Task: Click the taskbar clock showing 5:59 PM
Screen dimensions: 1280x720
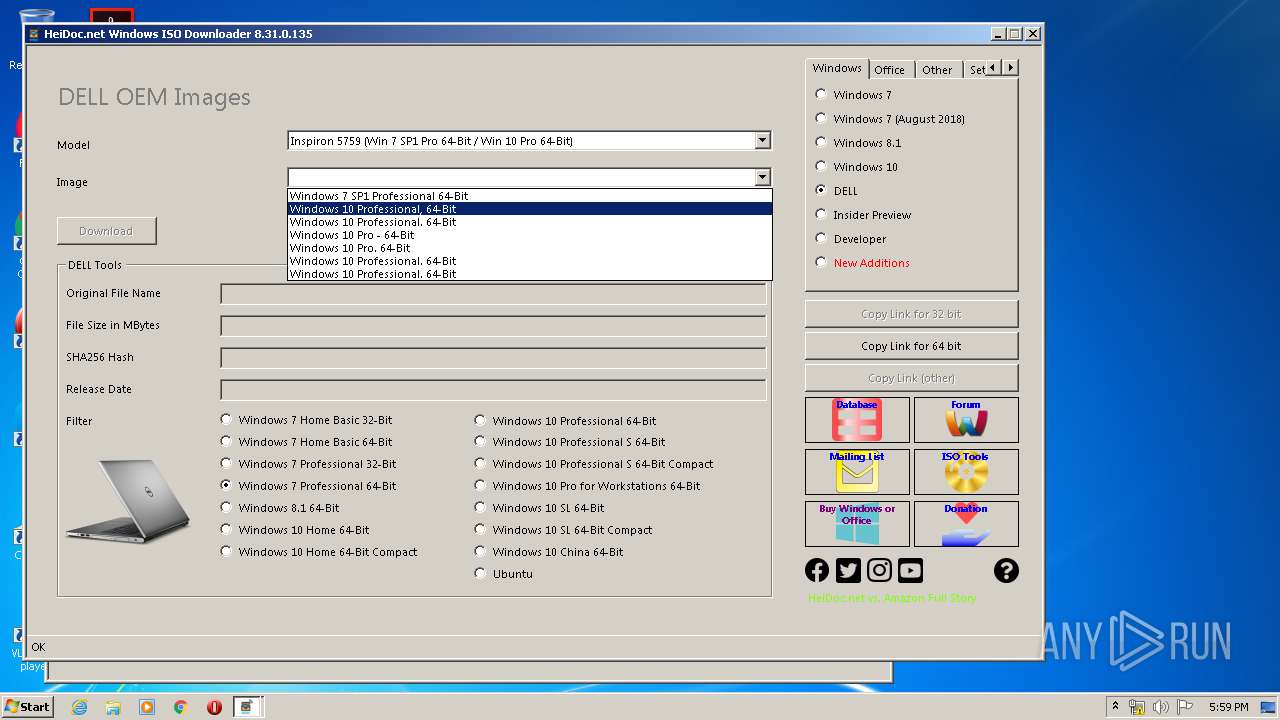Action: coord(1228,707)
